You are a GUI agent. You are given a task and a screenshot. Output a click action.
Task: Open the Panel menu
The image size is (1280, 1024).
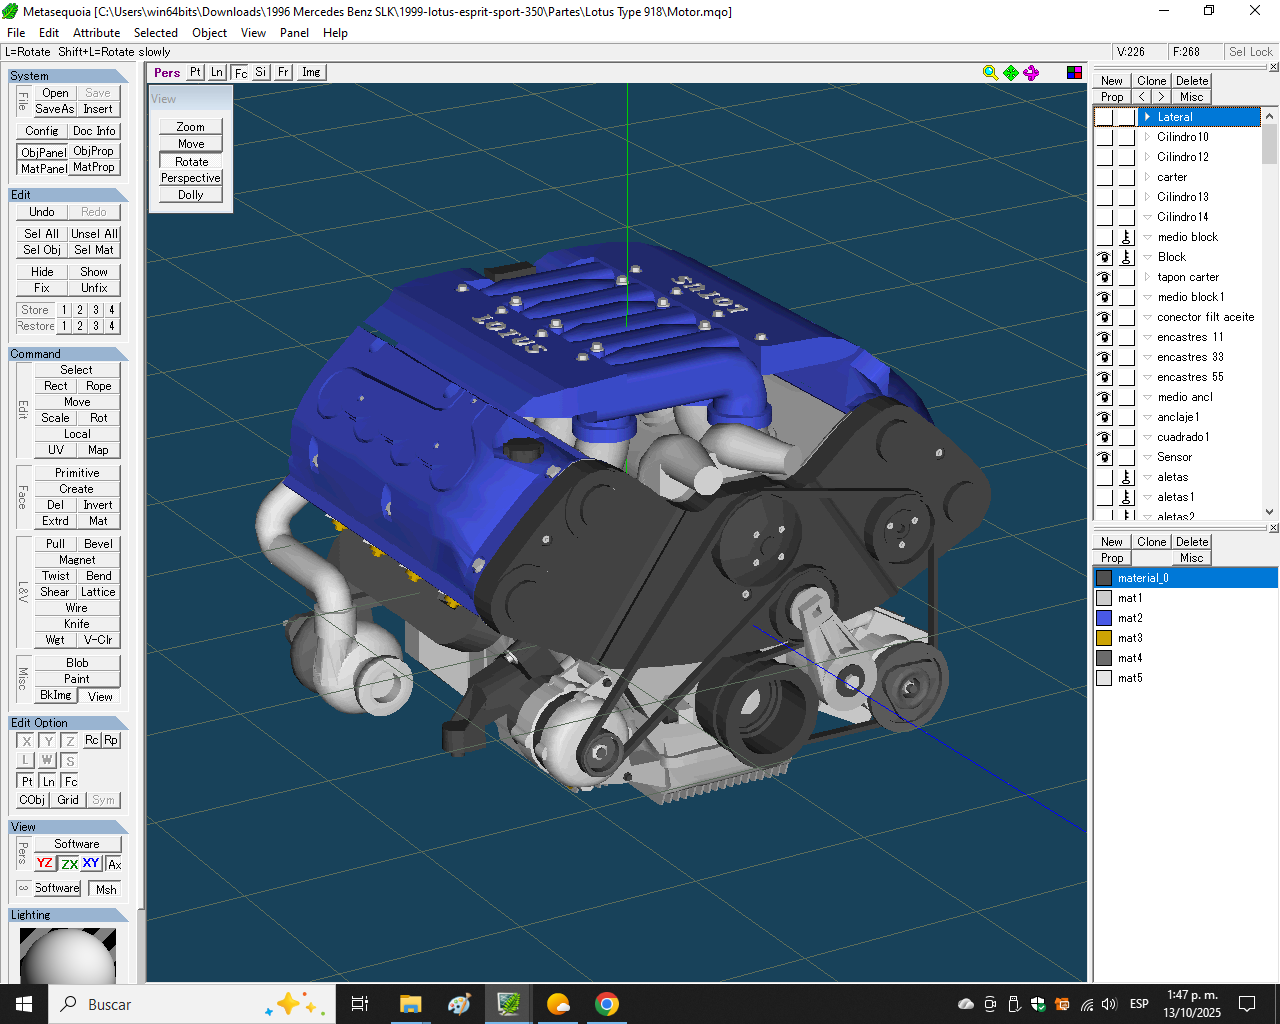[294, 33]
